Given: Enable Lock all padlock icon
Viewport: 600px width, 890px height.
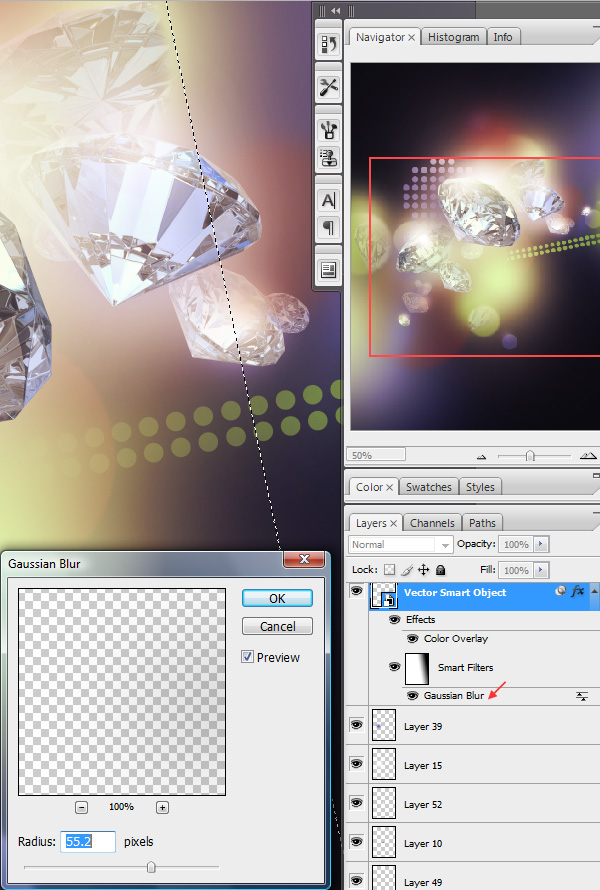Looking at the screenshot, I should 440,569.
